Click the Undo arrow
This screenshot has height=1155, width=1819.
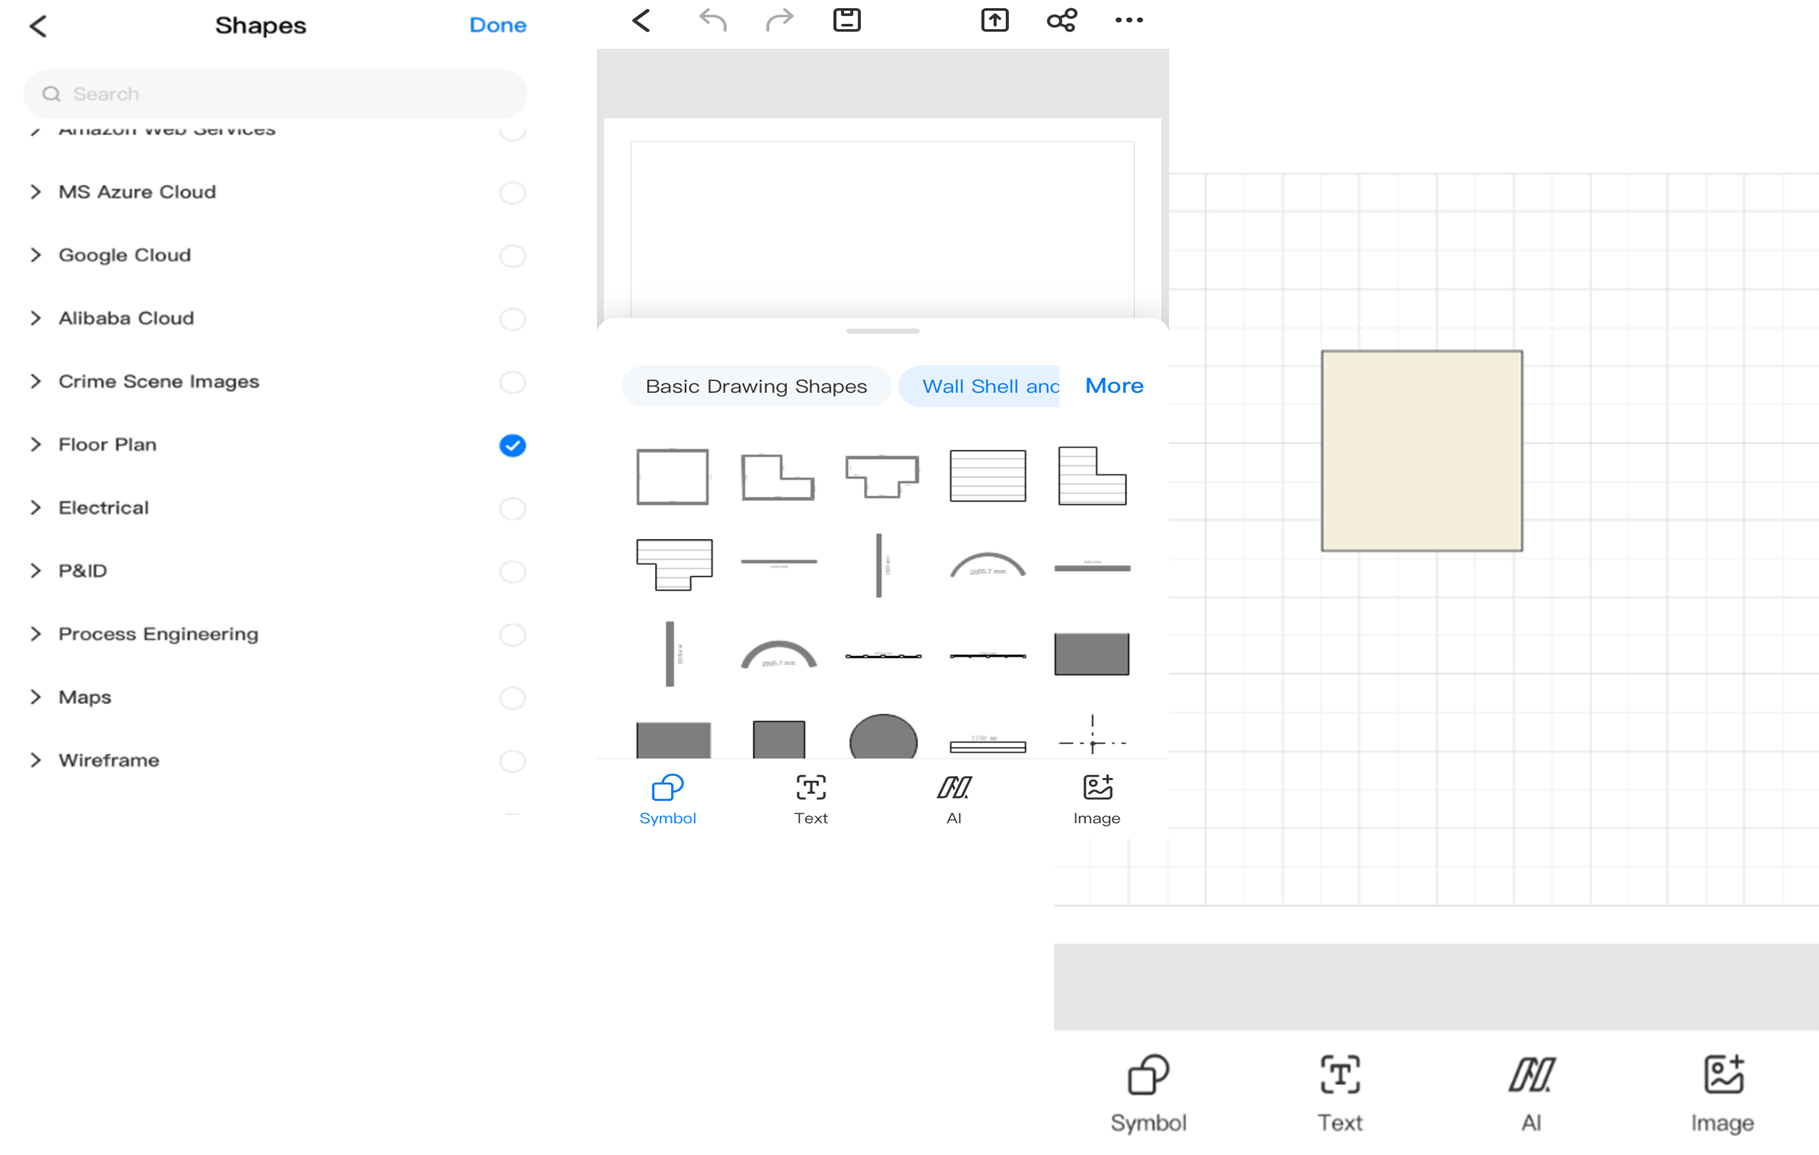coord(712,20)
